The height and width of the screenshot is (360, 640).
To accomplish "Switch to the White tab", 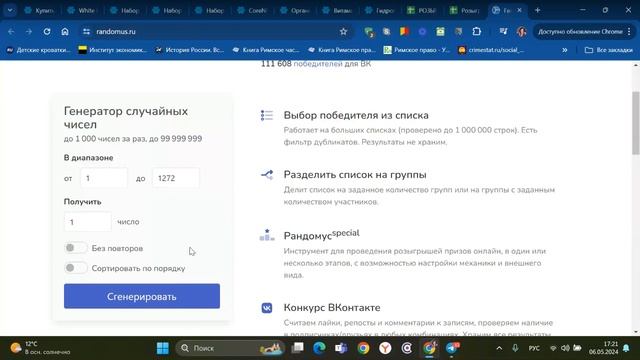I will pyautogui.click(x=82, y=10).
